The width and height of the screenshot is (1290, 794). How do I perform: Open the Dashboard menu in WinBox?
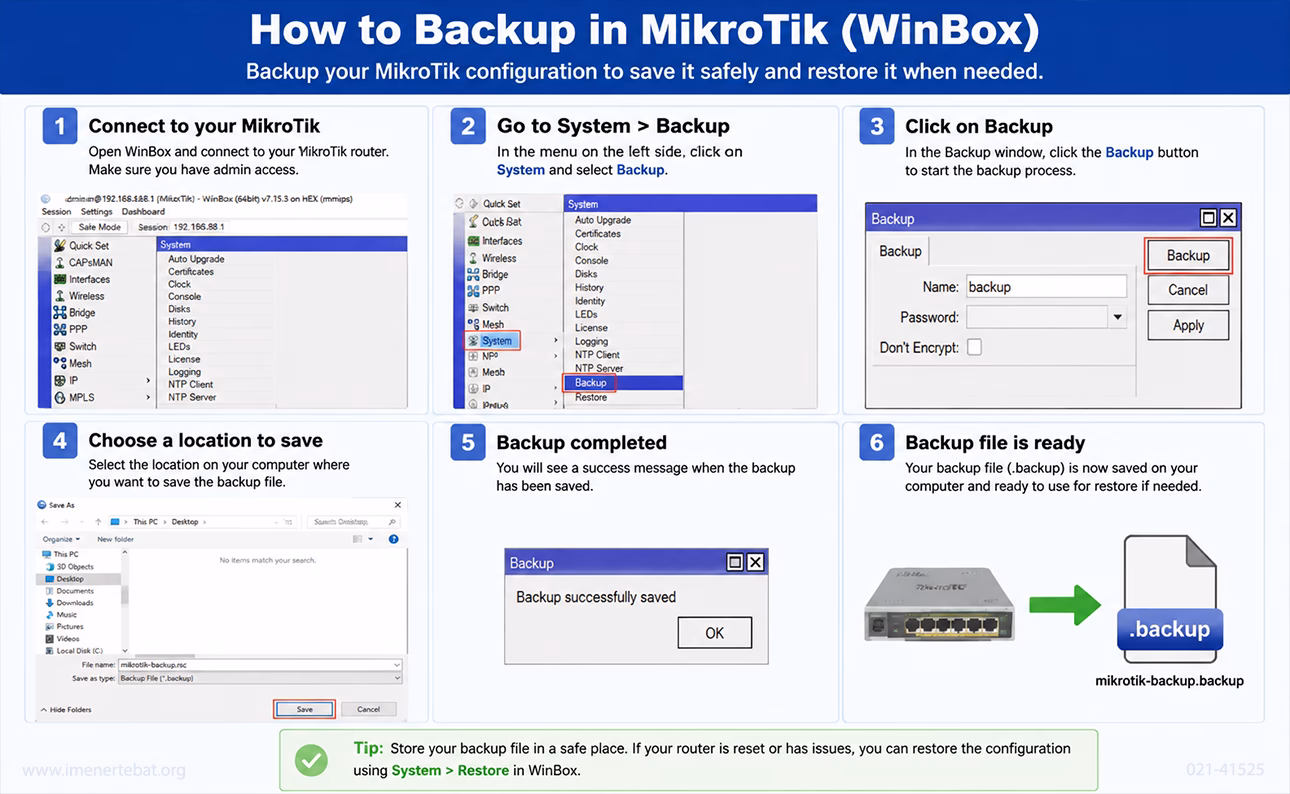click(143, 212)
